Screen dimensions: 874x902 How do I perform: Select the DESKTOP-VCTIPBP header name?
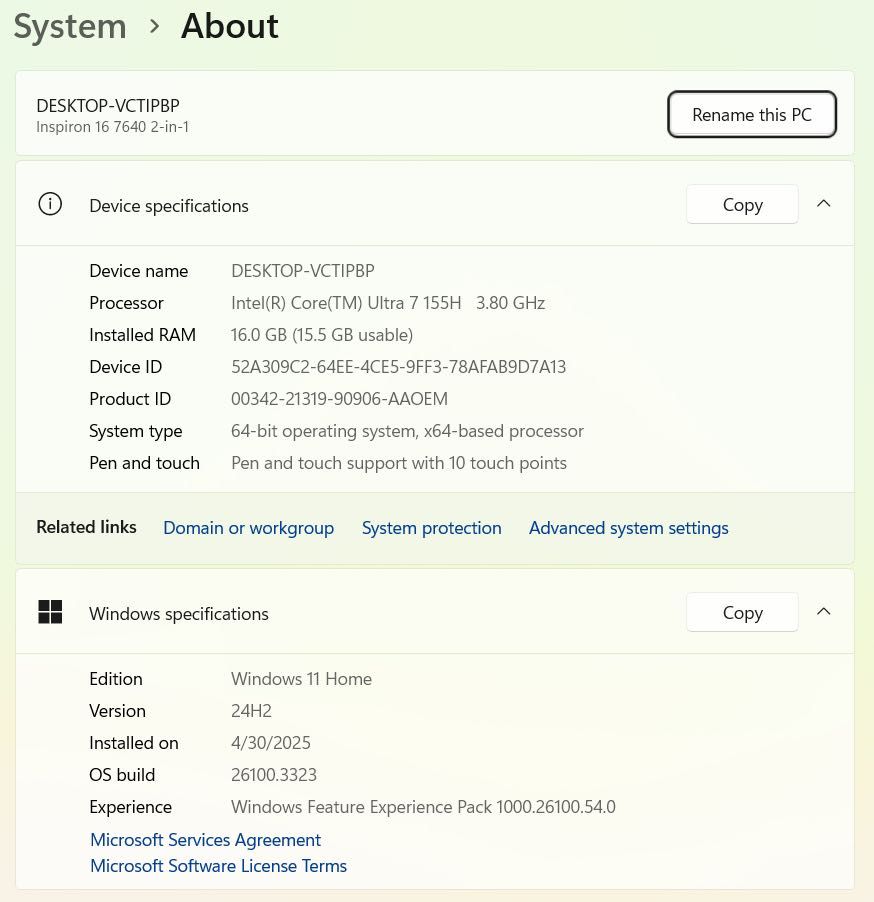tap(108, 106)
